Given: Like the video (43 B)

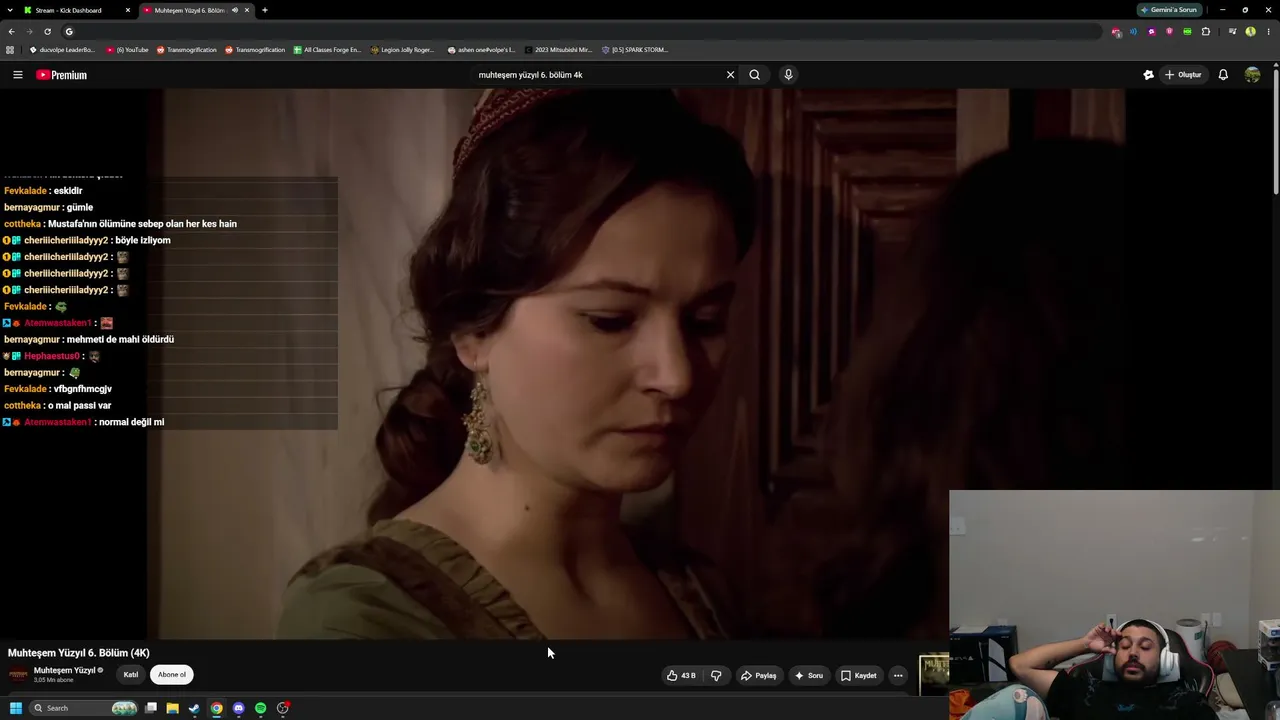Looking at the screenshot, I should 681,676.
